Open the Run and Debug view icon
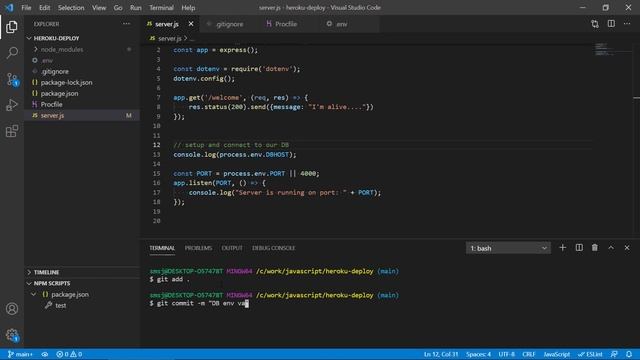Viewport: 640px width, 360px height. (12, 105)
